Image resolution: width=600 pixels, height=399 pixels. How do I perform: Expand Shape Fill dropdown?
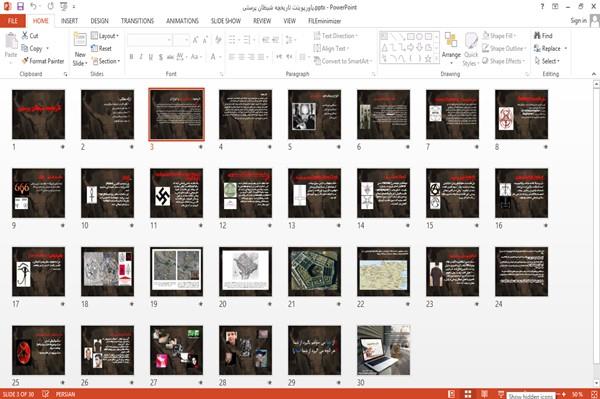(x=499, y=36)
